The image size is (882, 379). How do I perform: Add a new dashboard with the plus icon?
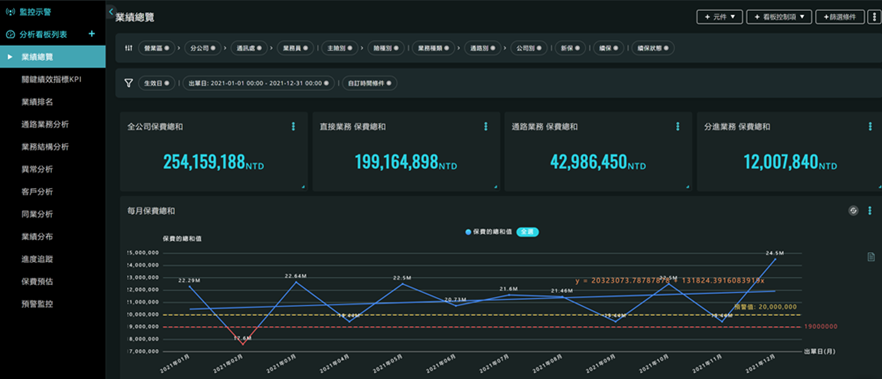(92, 34)
